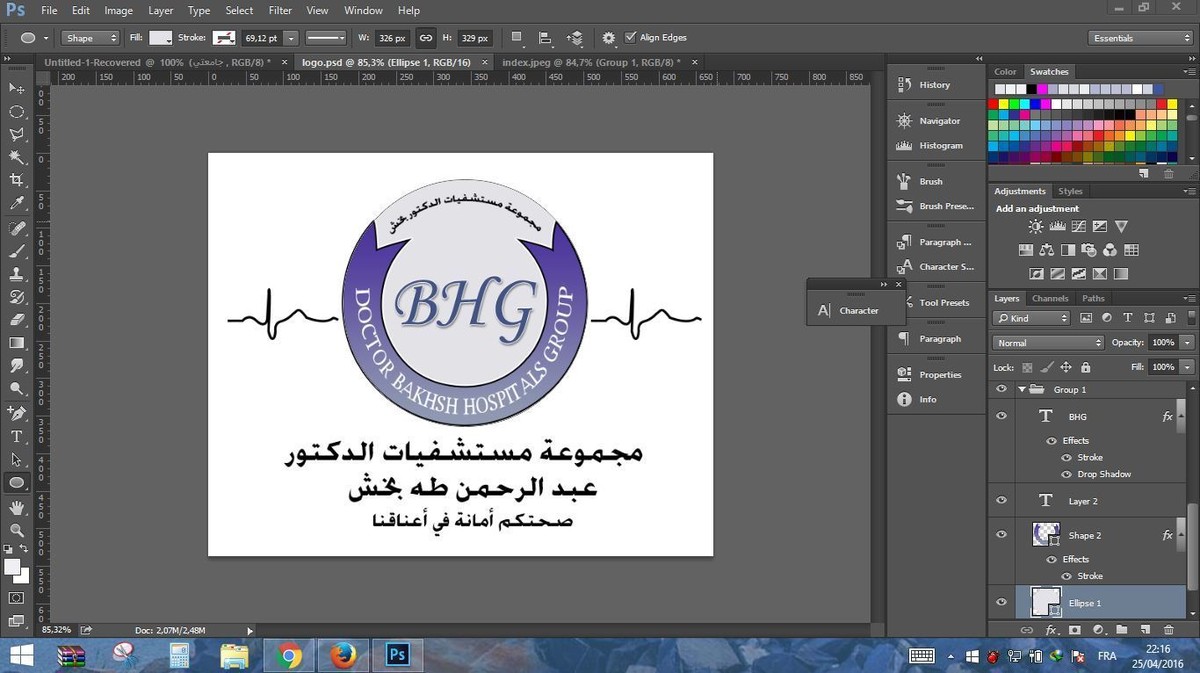Open the Normal blend mode dropdown
The image size is (1200, 673).
tap(1048, 342)
